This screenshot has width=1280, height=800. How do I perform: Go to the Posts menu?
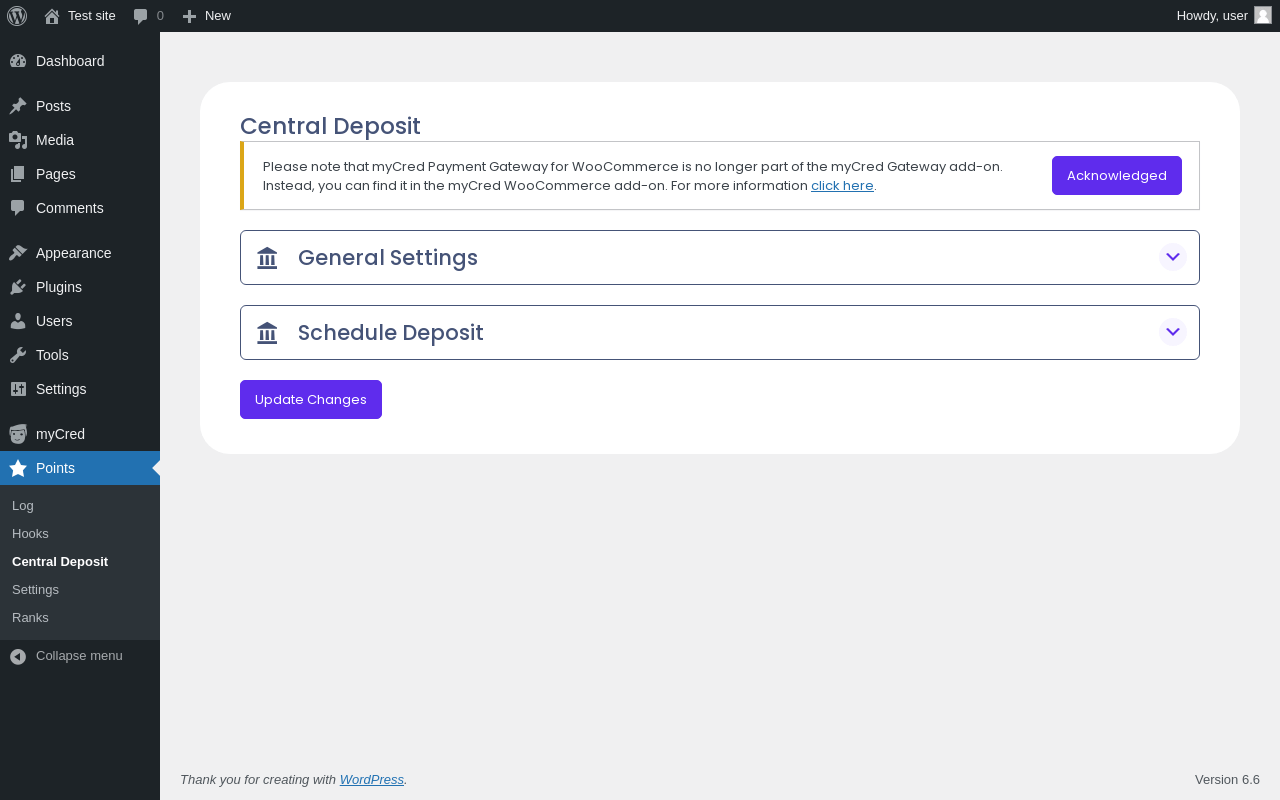click(x=53, y=106)
